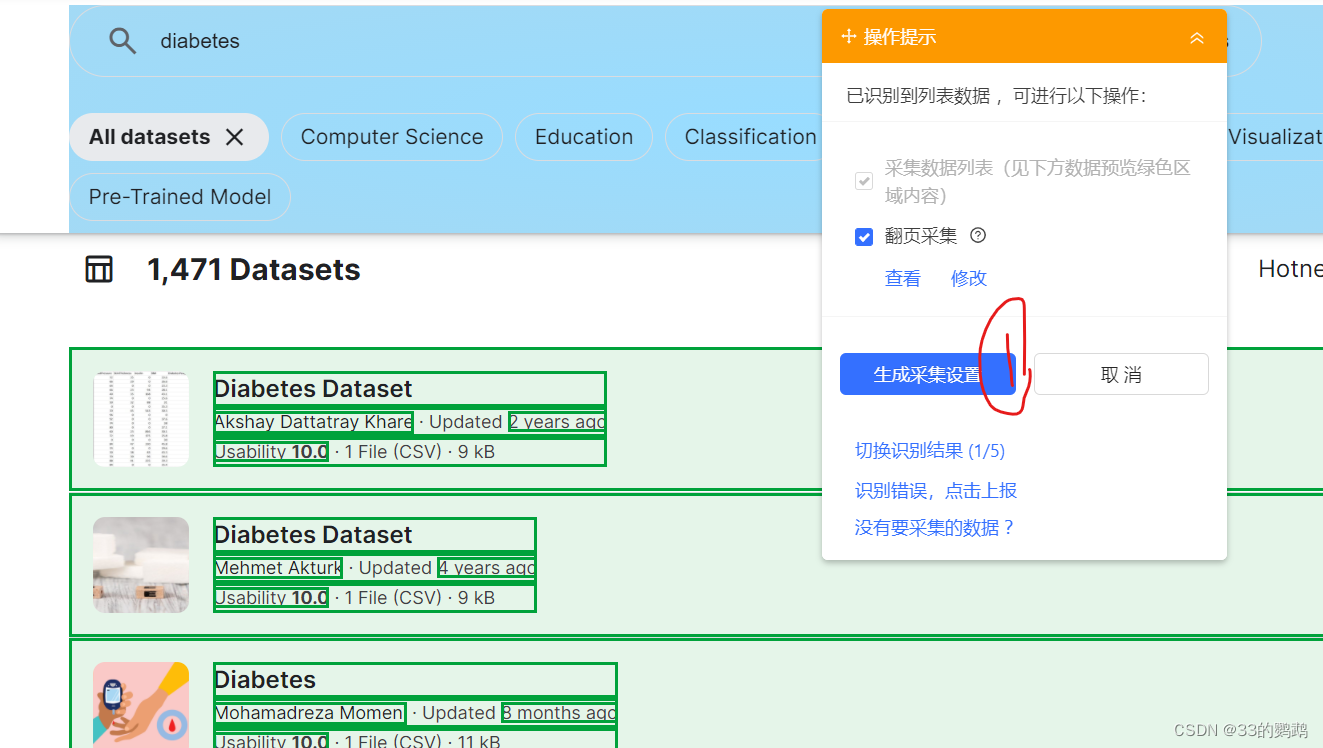This screenshot has width=1323, height=748.
Task: Open the Mehmet Akturk dataset thumbnail
Action: point(141,565)
